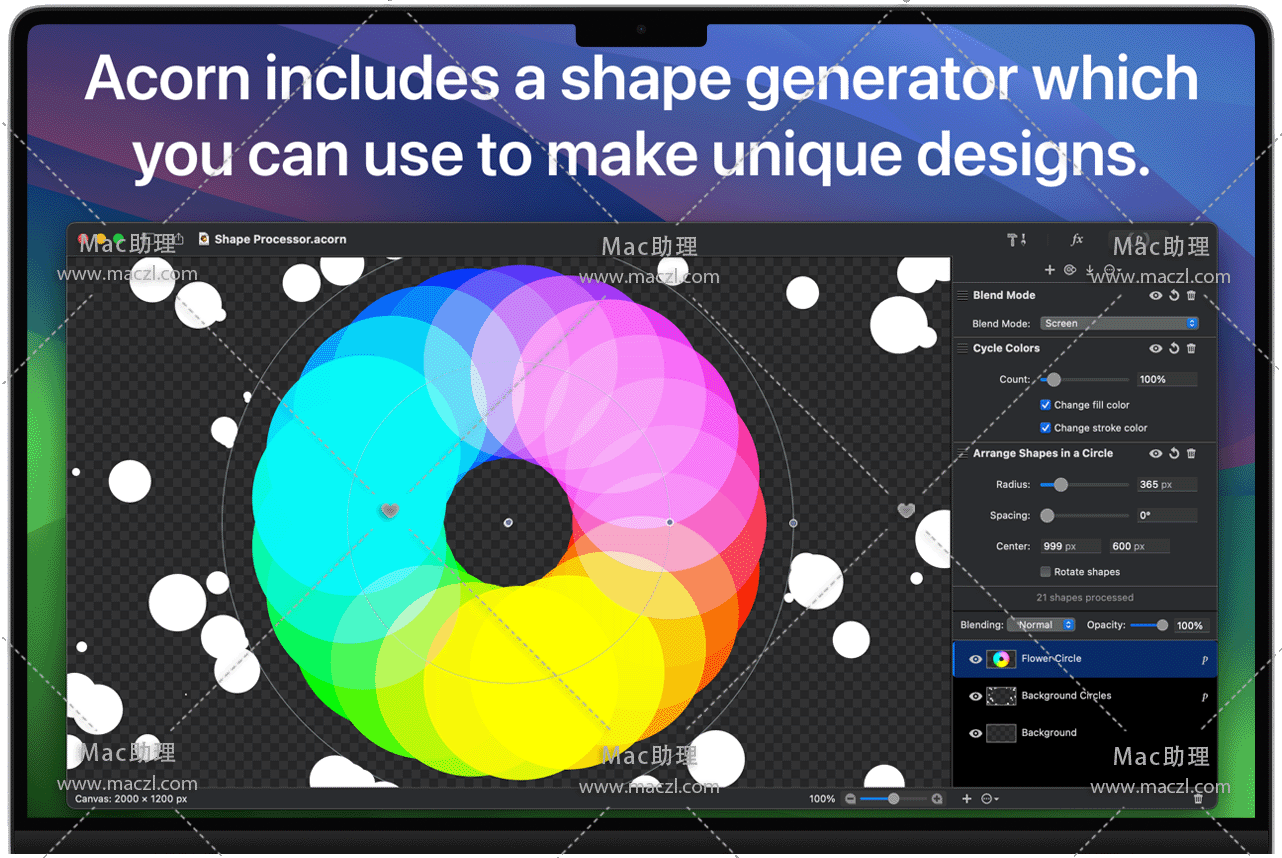Delete the Arrange Shapes in a Circle processor
Screen dimensions: 1282x858
1191,454
